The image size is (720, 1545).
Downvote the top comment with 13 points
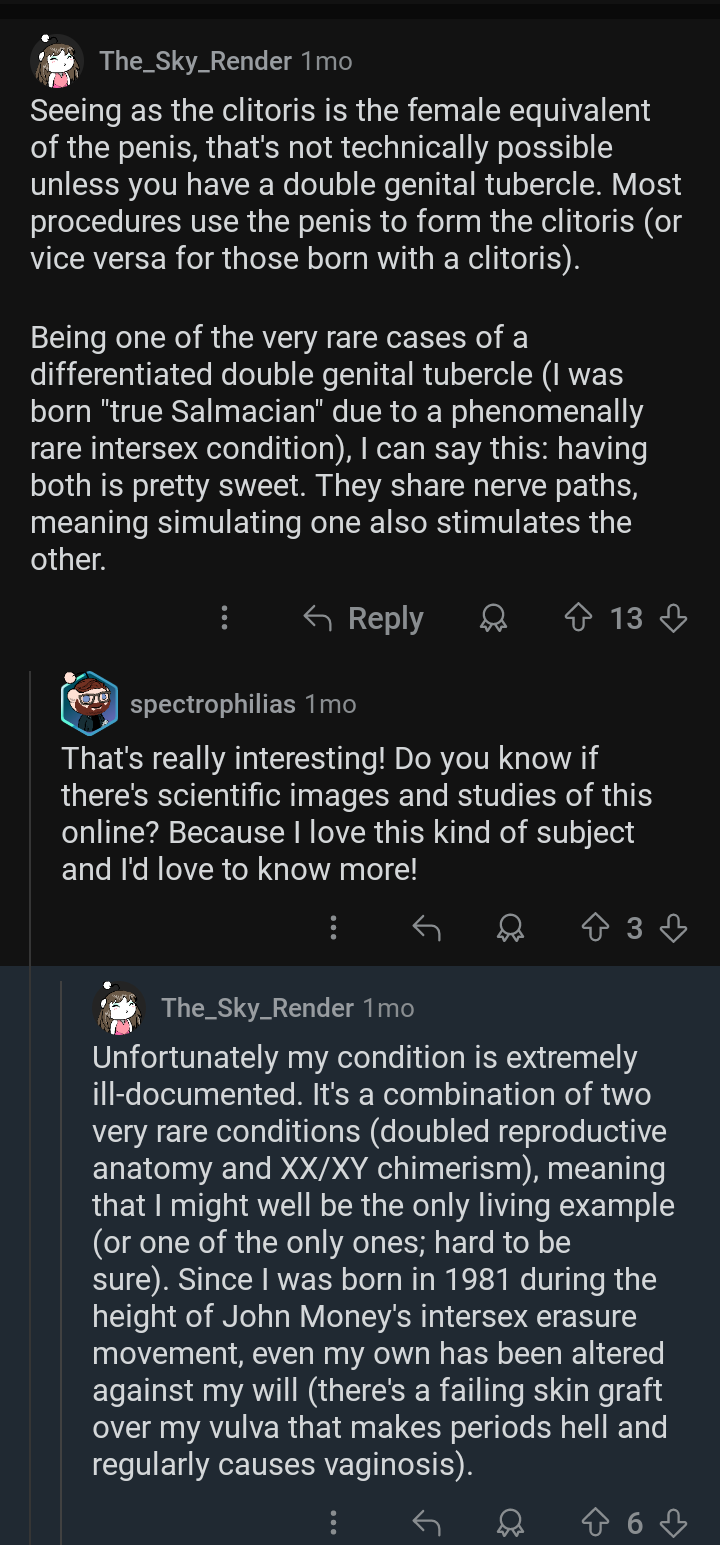674,619
